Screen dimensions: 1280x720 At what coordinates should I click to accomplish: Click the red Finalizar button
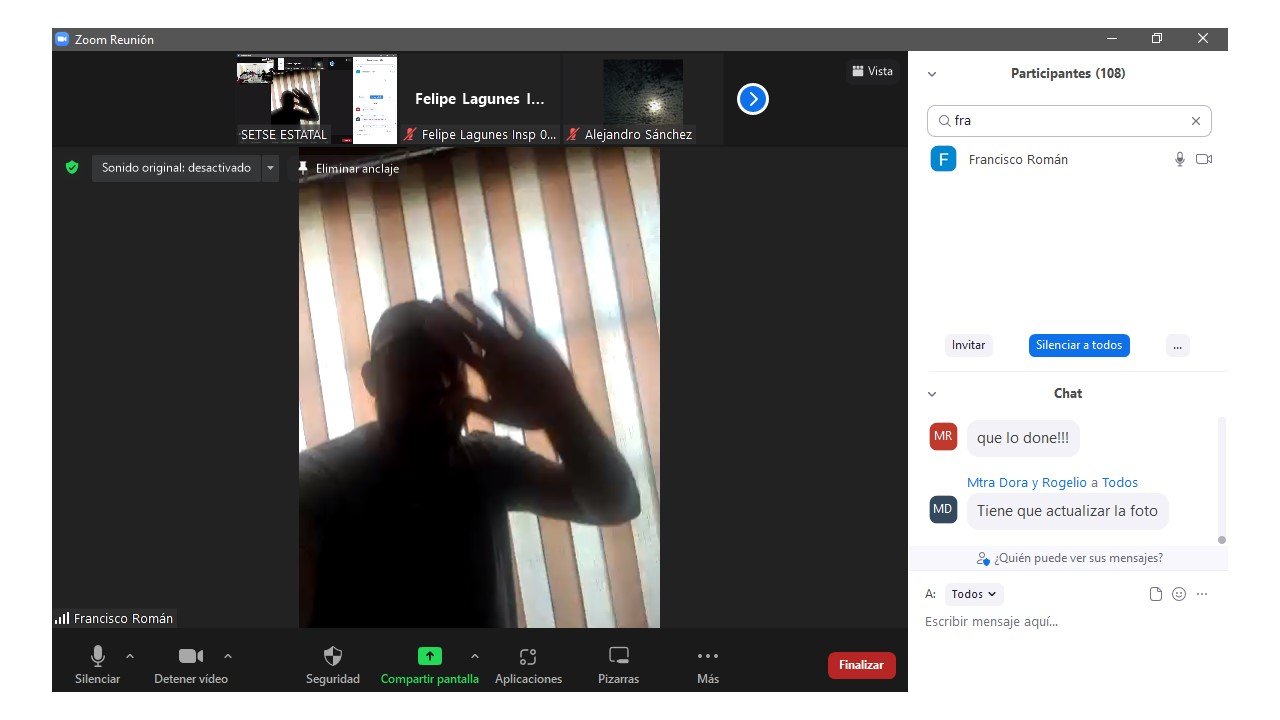click(x=861, y=665)
